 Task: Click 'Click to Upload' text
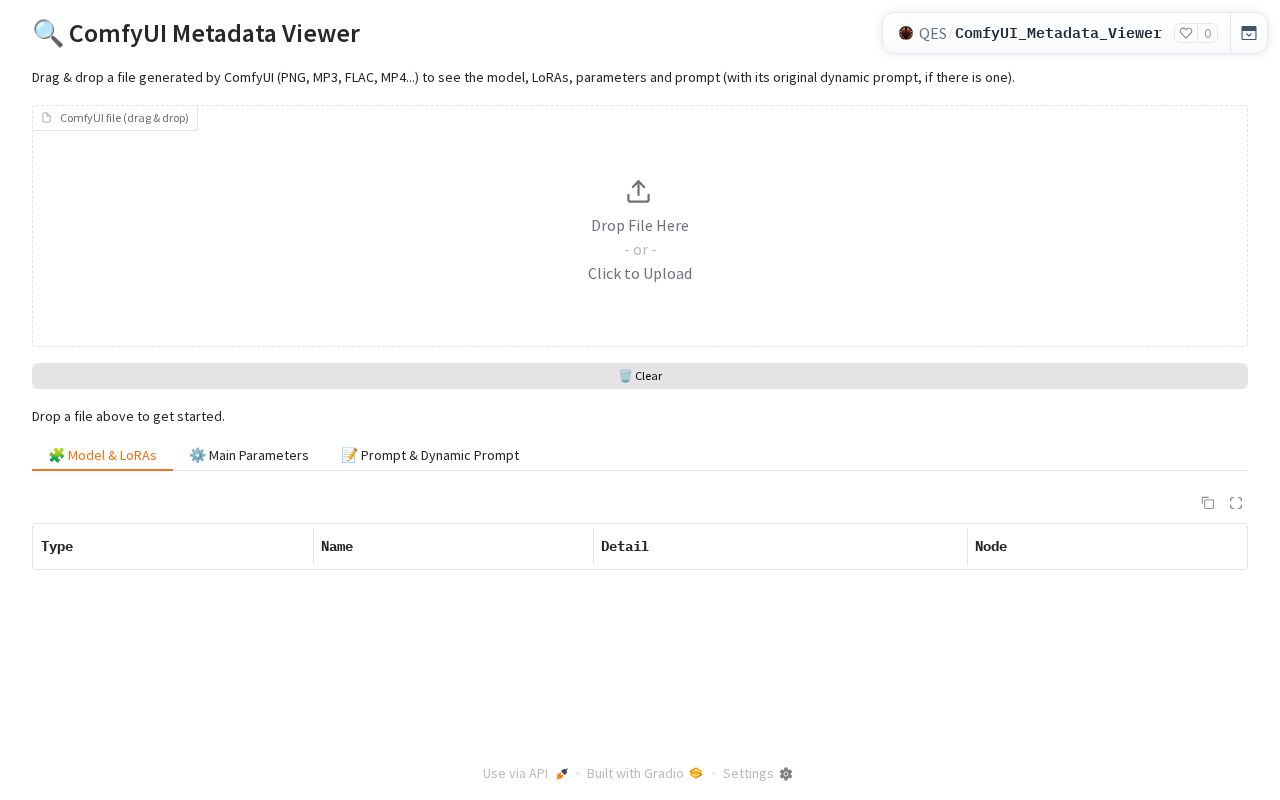tap(640, 274)
